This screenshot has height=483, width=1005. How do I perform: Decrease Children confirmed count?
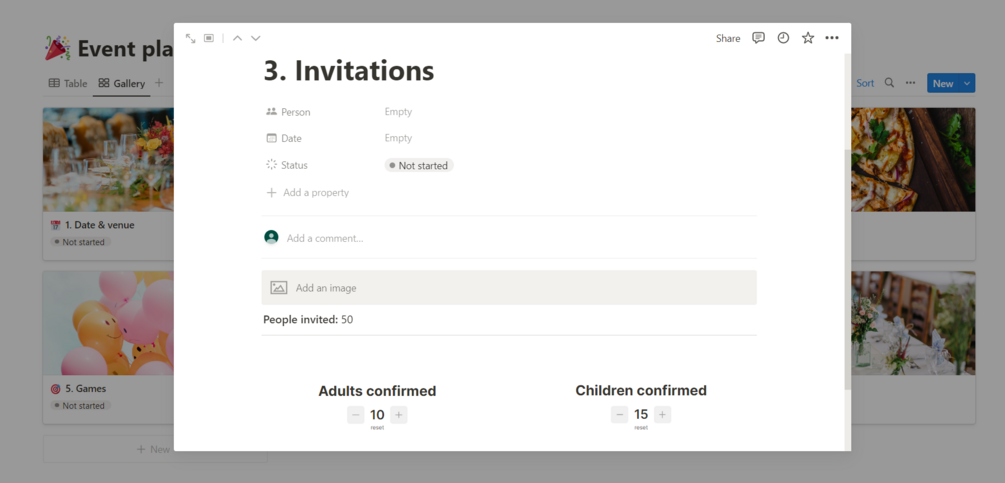(x=620, y=415)
